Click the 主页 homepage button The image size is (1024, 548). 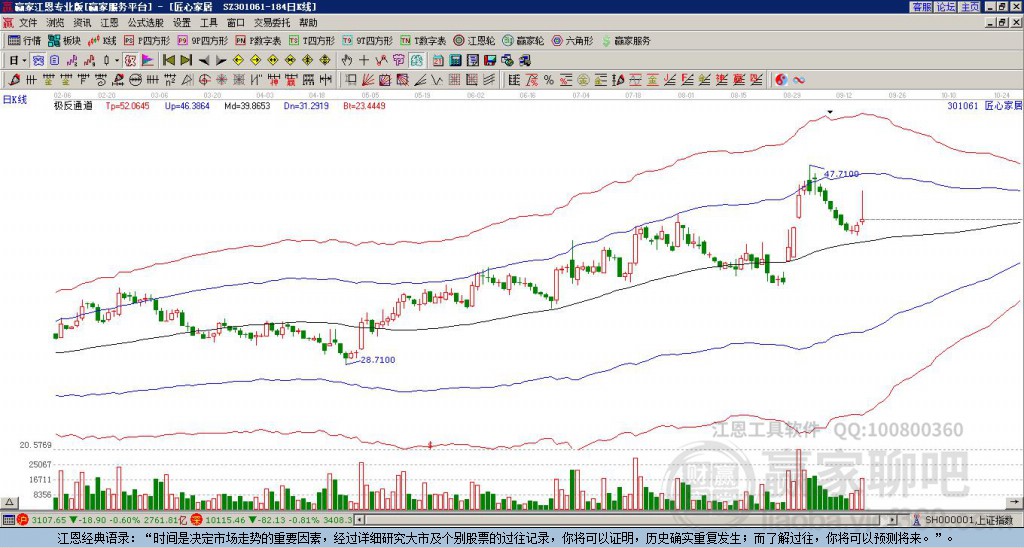pyautogui.click(x=970, y=7)
